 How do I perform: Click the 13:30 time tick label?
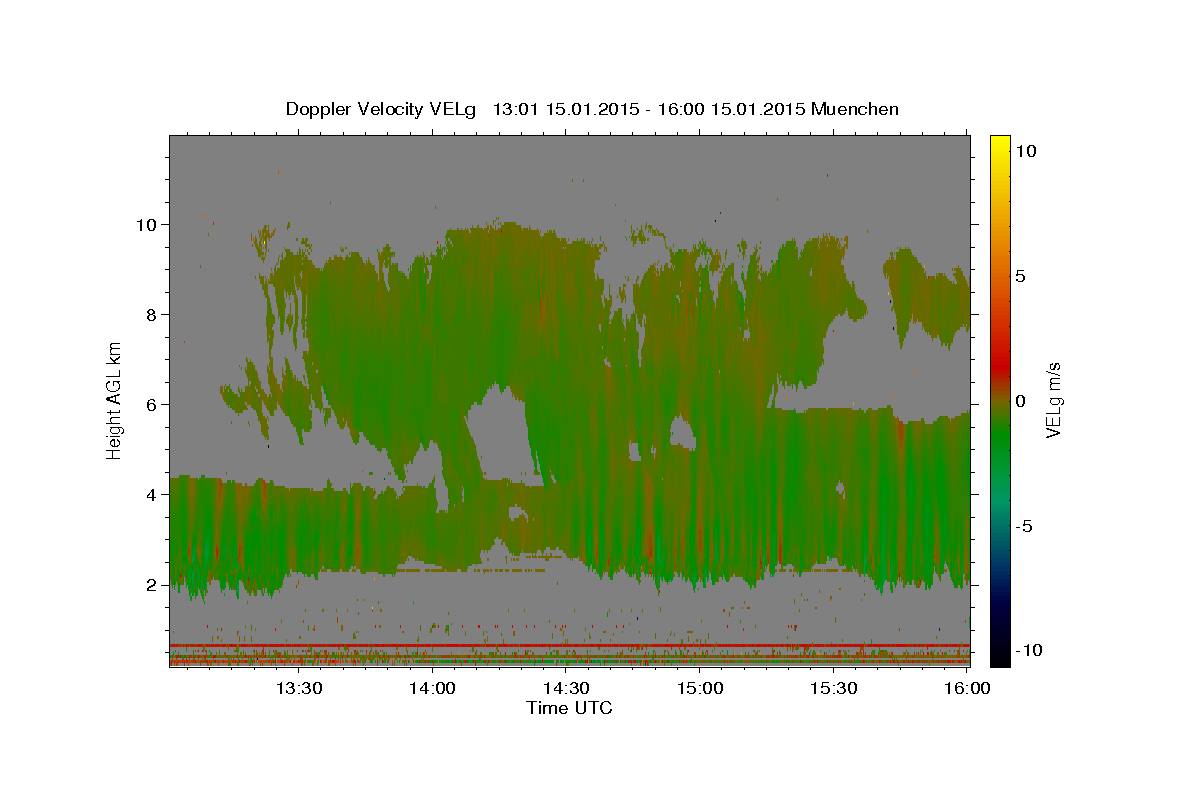pyautogui.click(x=298, y=688)
